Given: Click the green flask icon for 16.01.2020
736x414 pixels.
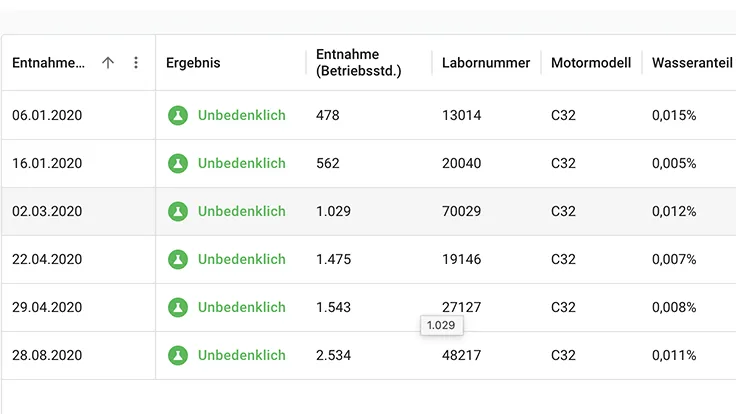Looking at the screenshot, I should point(178,163).
